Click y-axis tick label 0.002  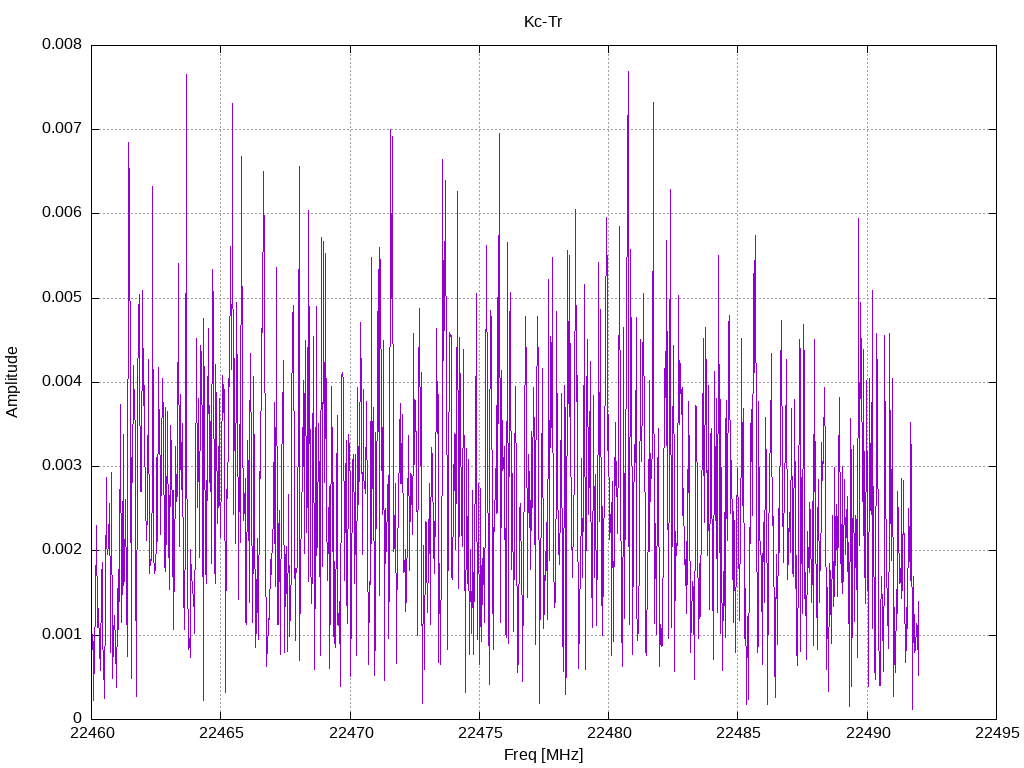(x=62, y=550)
